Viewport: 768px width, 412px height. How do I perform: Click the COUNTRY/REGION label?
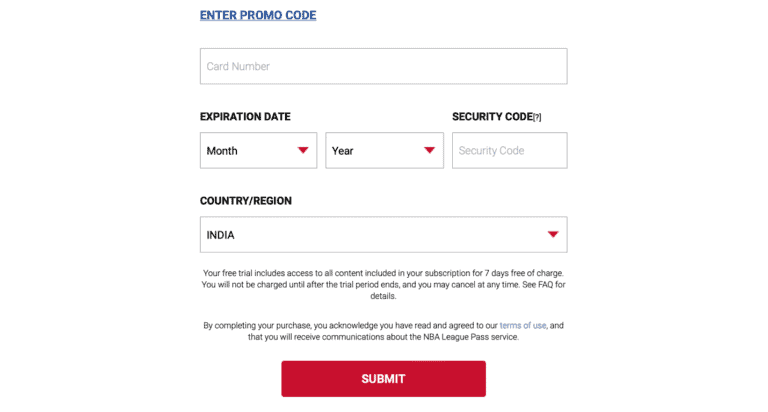(246, 201)
